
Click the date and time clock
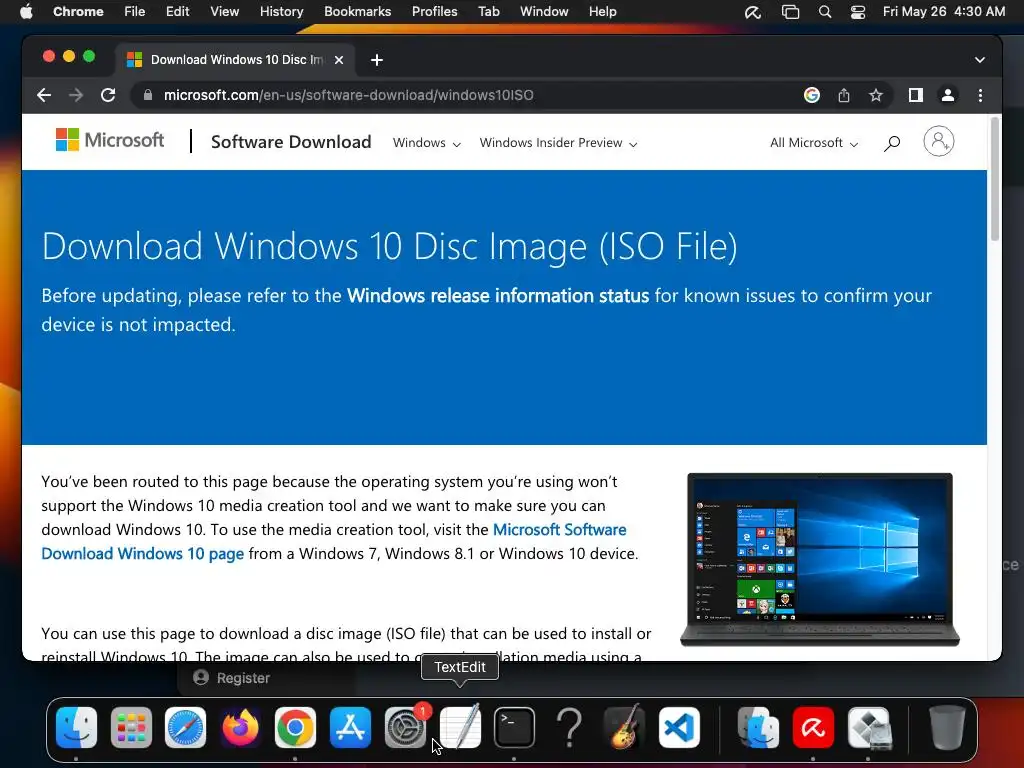point(944,12)
